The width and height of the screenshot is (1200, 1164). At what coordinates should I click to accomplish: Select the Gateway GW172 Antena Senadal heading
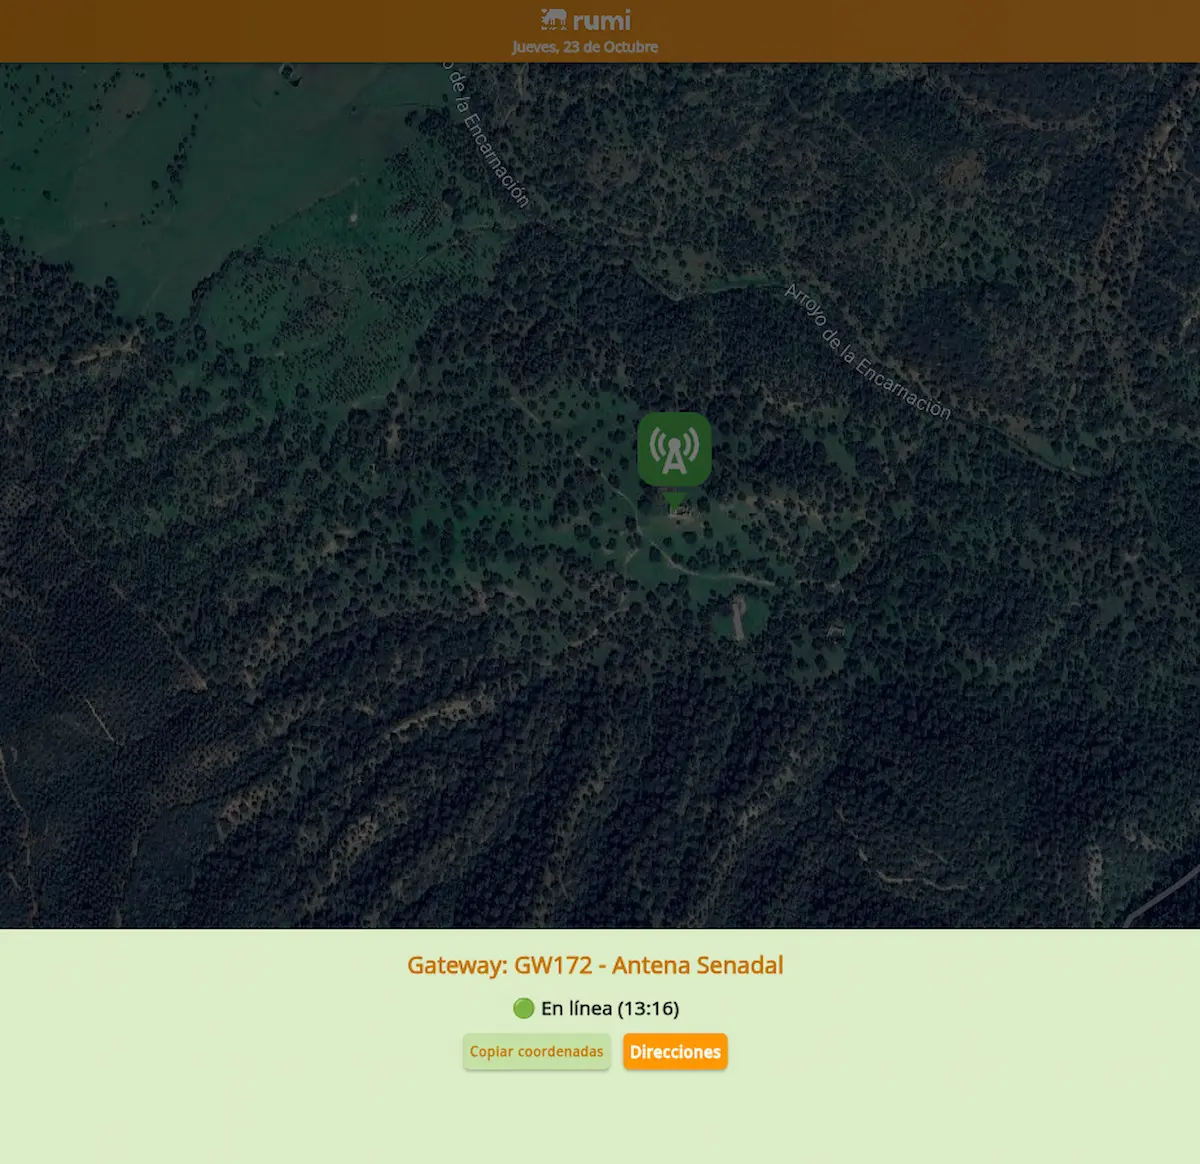click(595, 965)
